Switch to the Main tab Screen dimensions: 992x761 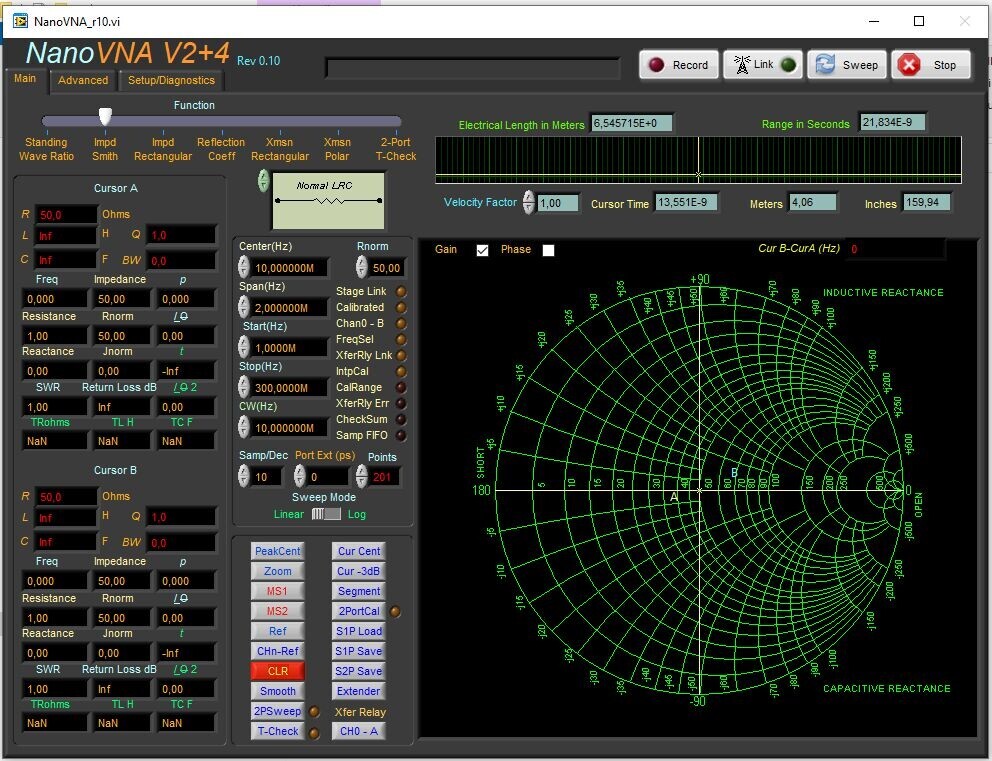pos(25,78)
